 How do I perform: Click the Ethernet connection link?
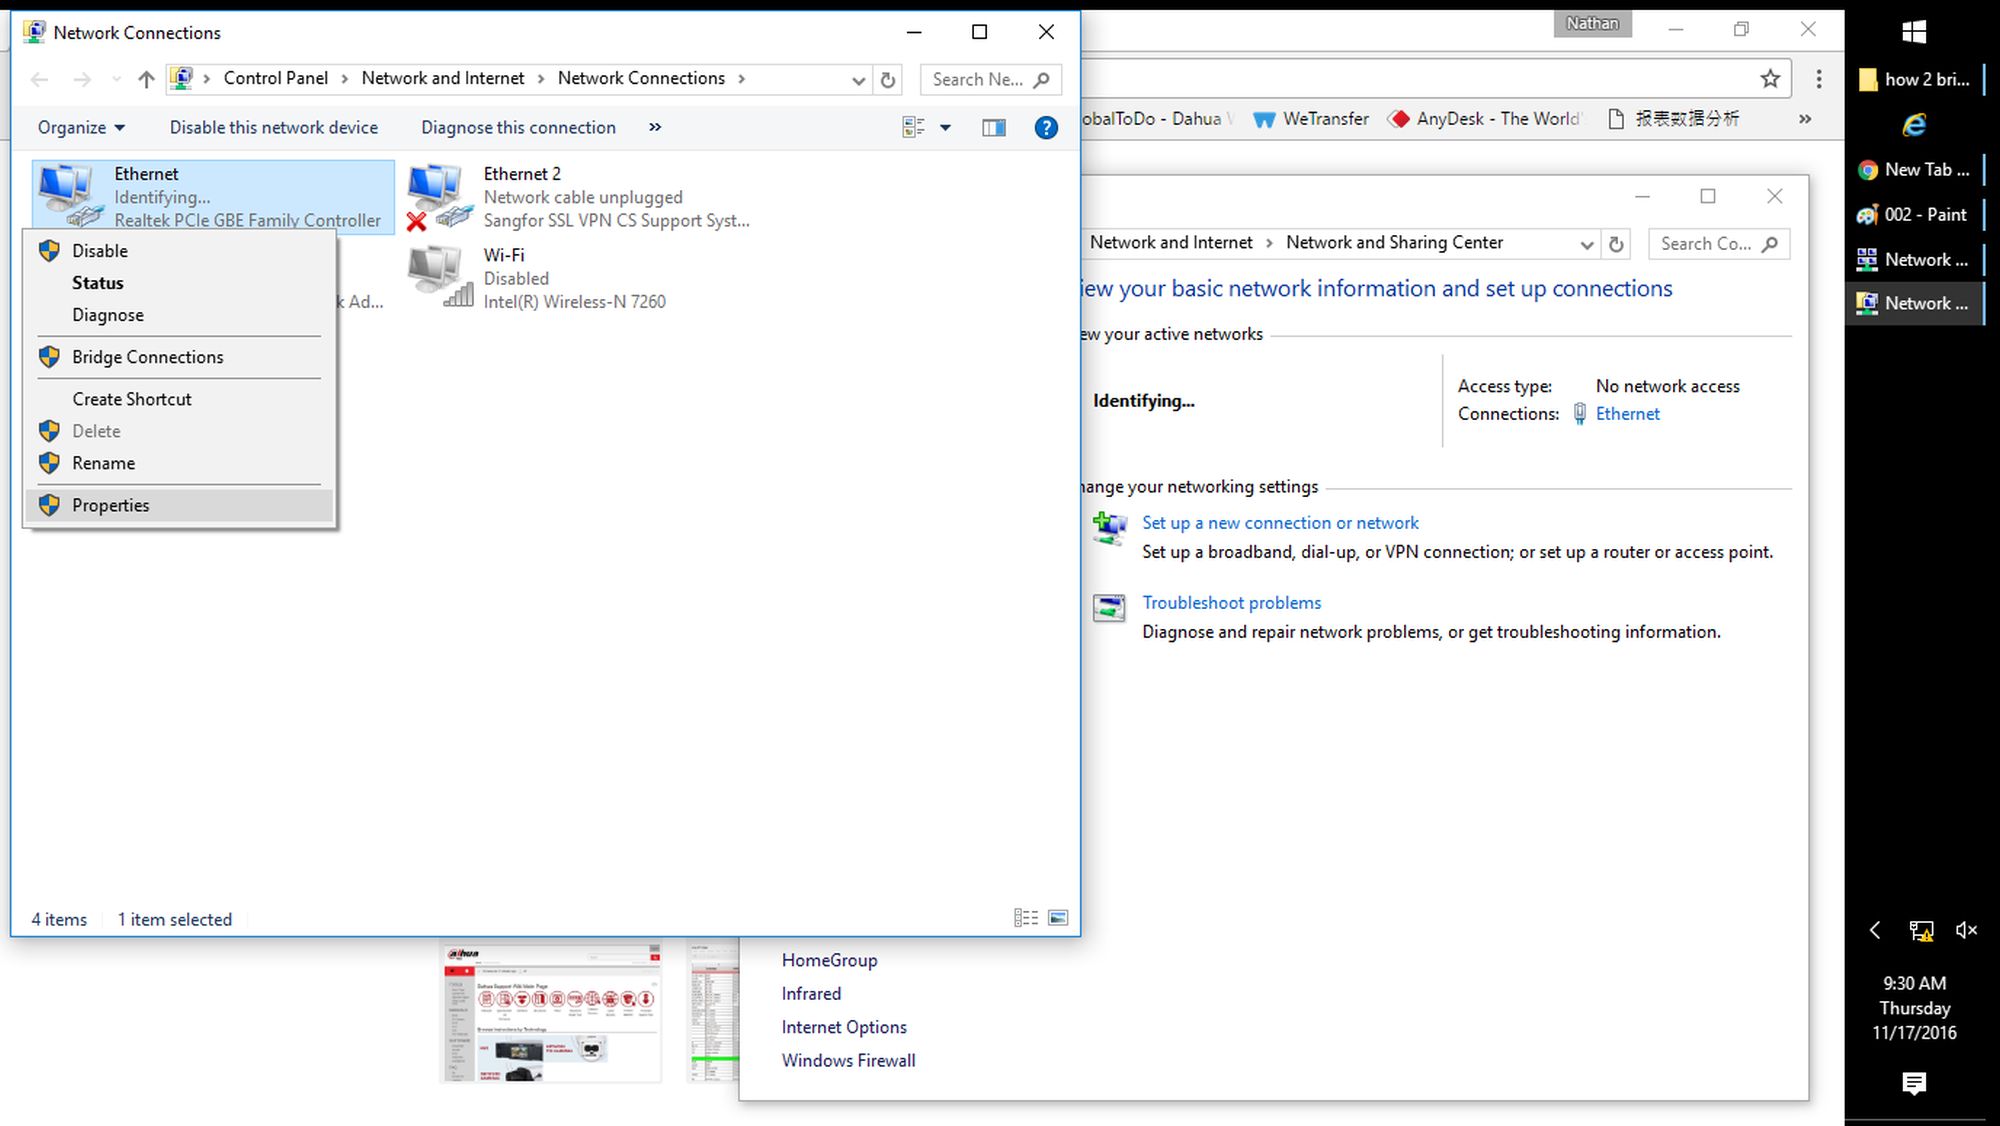tap(1627, 414)
